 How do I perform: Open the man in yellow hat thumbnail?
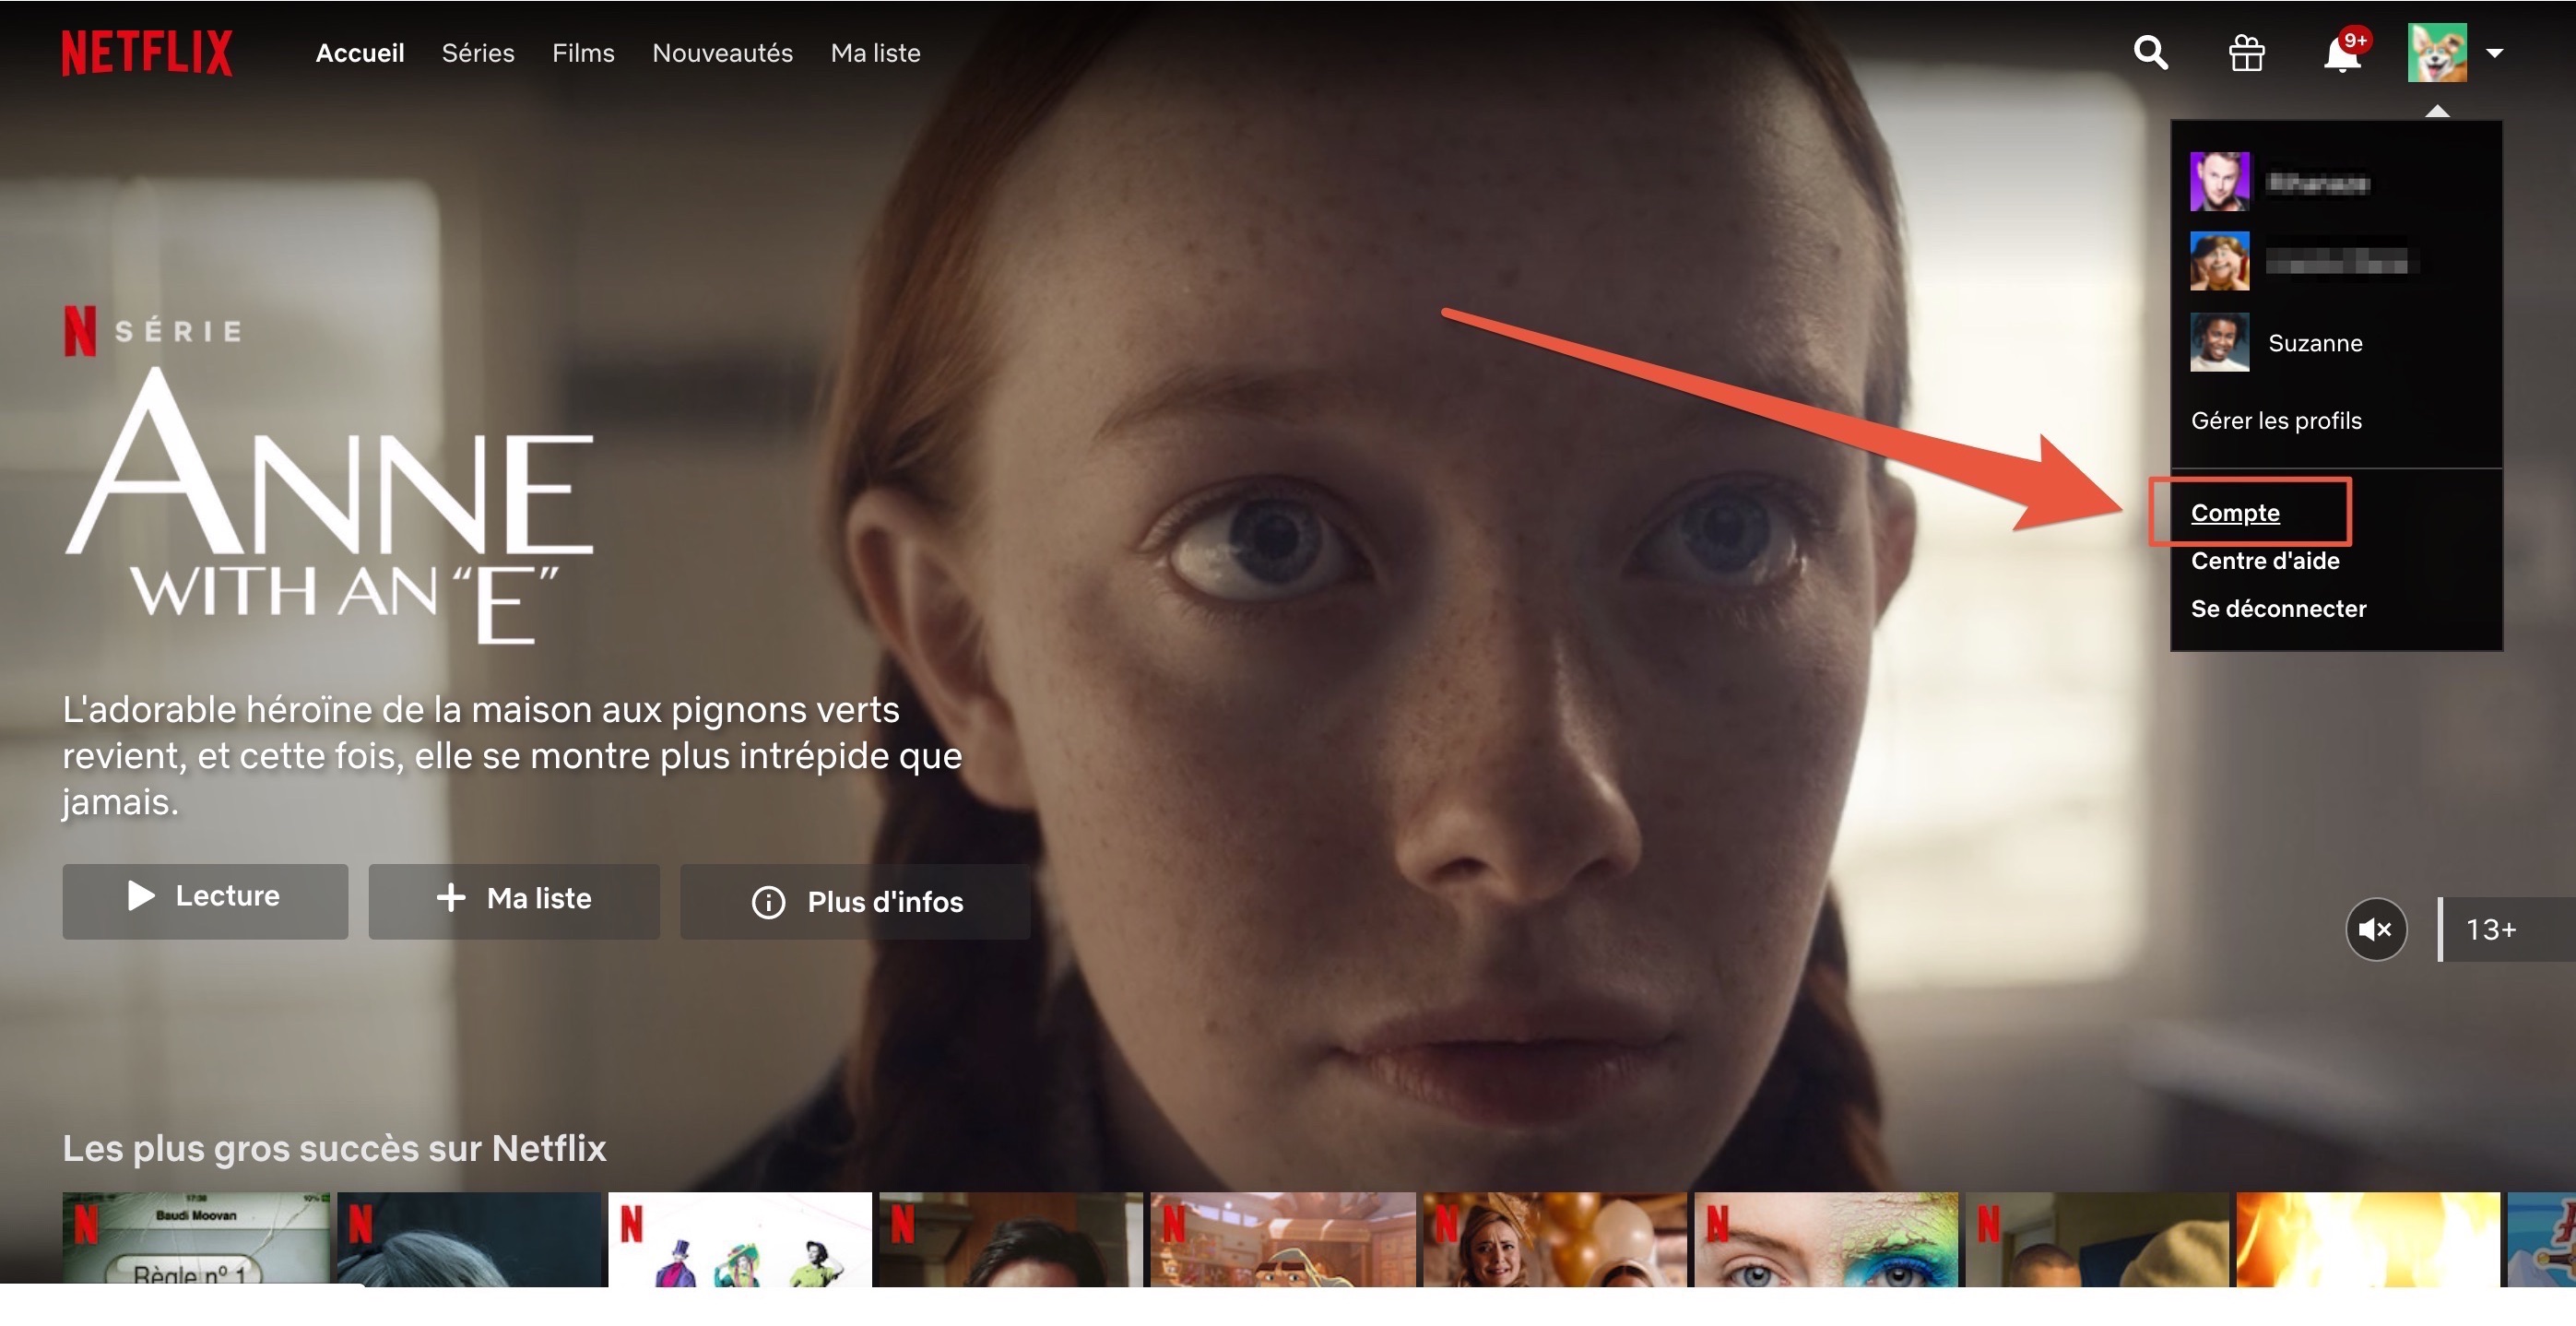coord(2097,1238)
